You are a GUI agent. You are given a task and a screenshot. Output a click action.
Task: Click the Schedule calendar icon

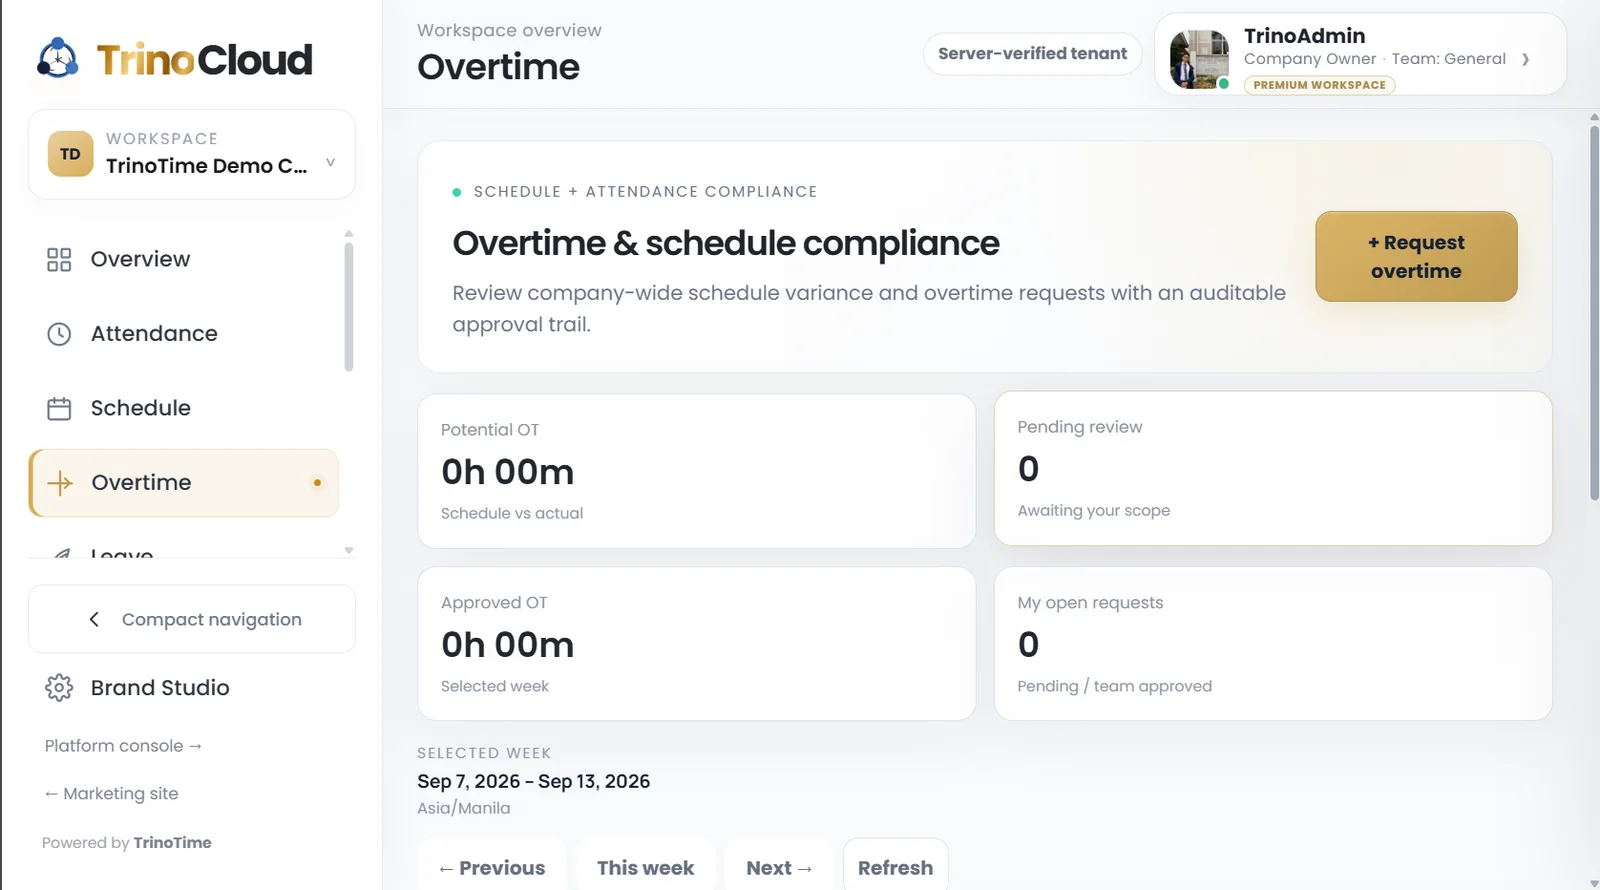click(x=59, y=409)
